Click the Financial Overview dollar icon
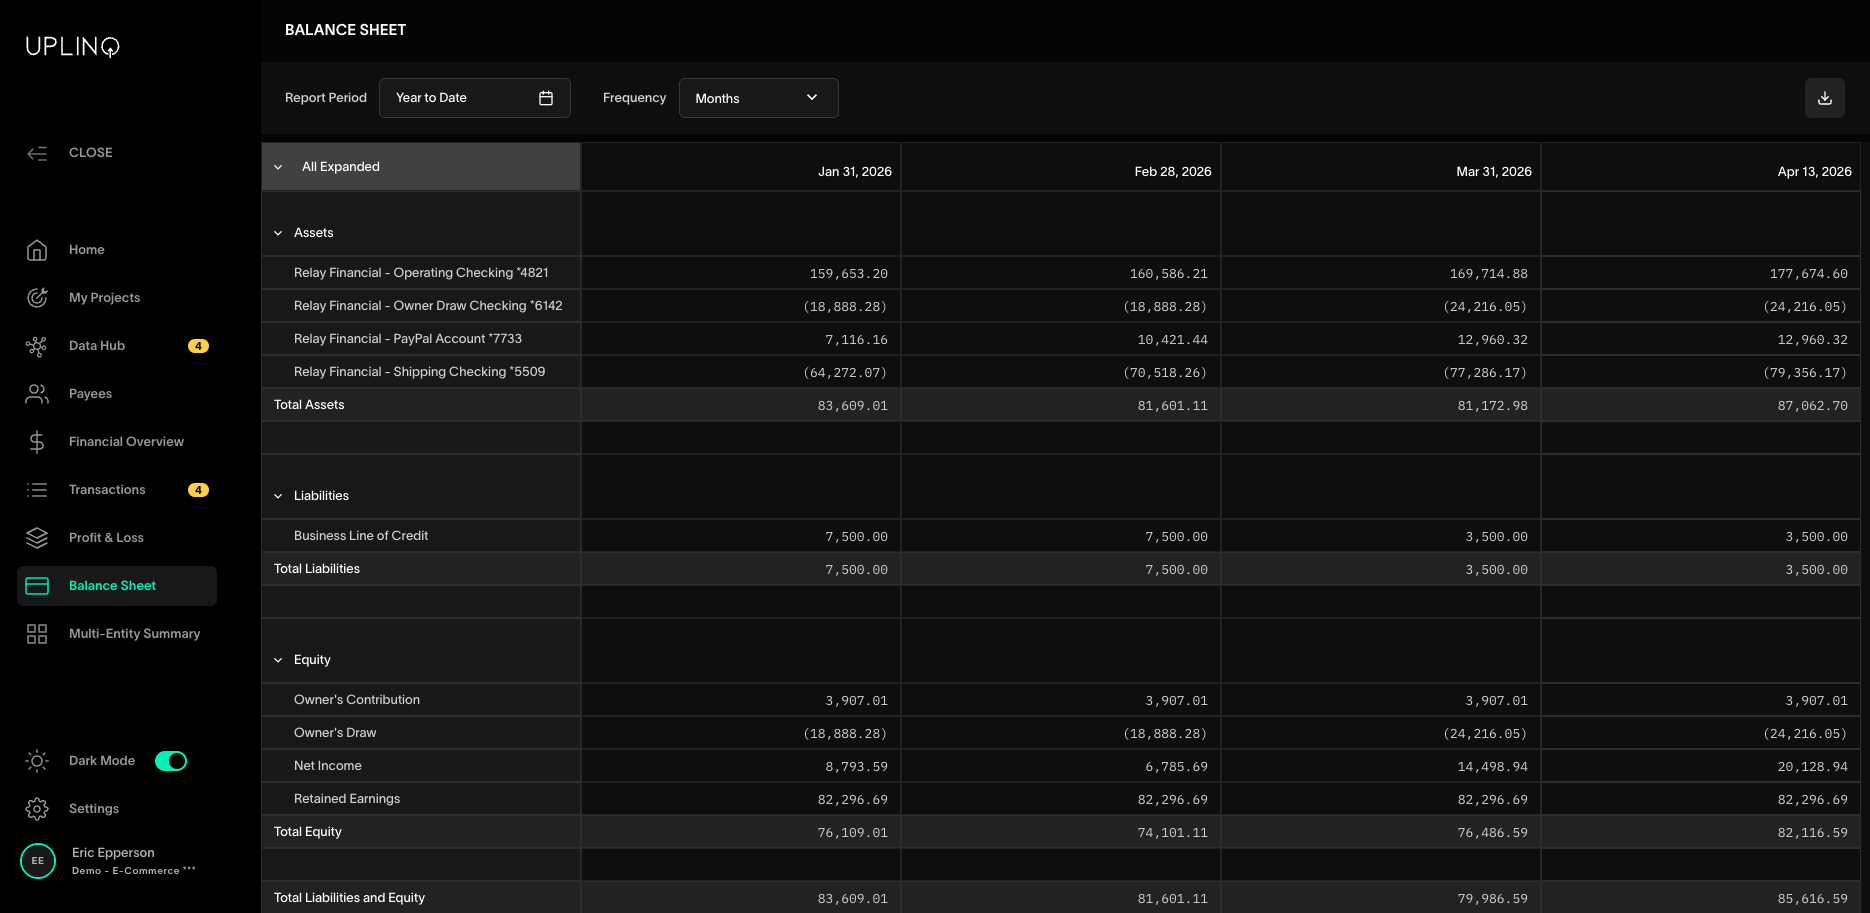This screenshot has height=913, width=1870. [37, 442]
